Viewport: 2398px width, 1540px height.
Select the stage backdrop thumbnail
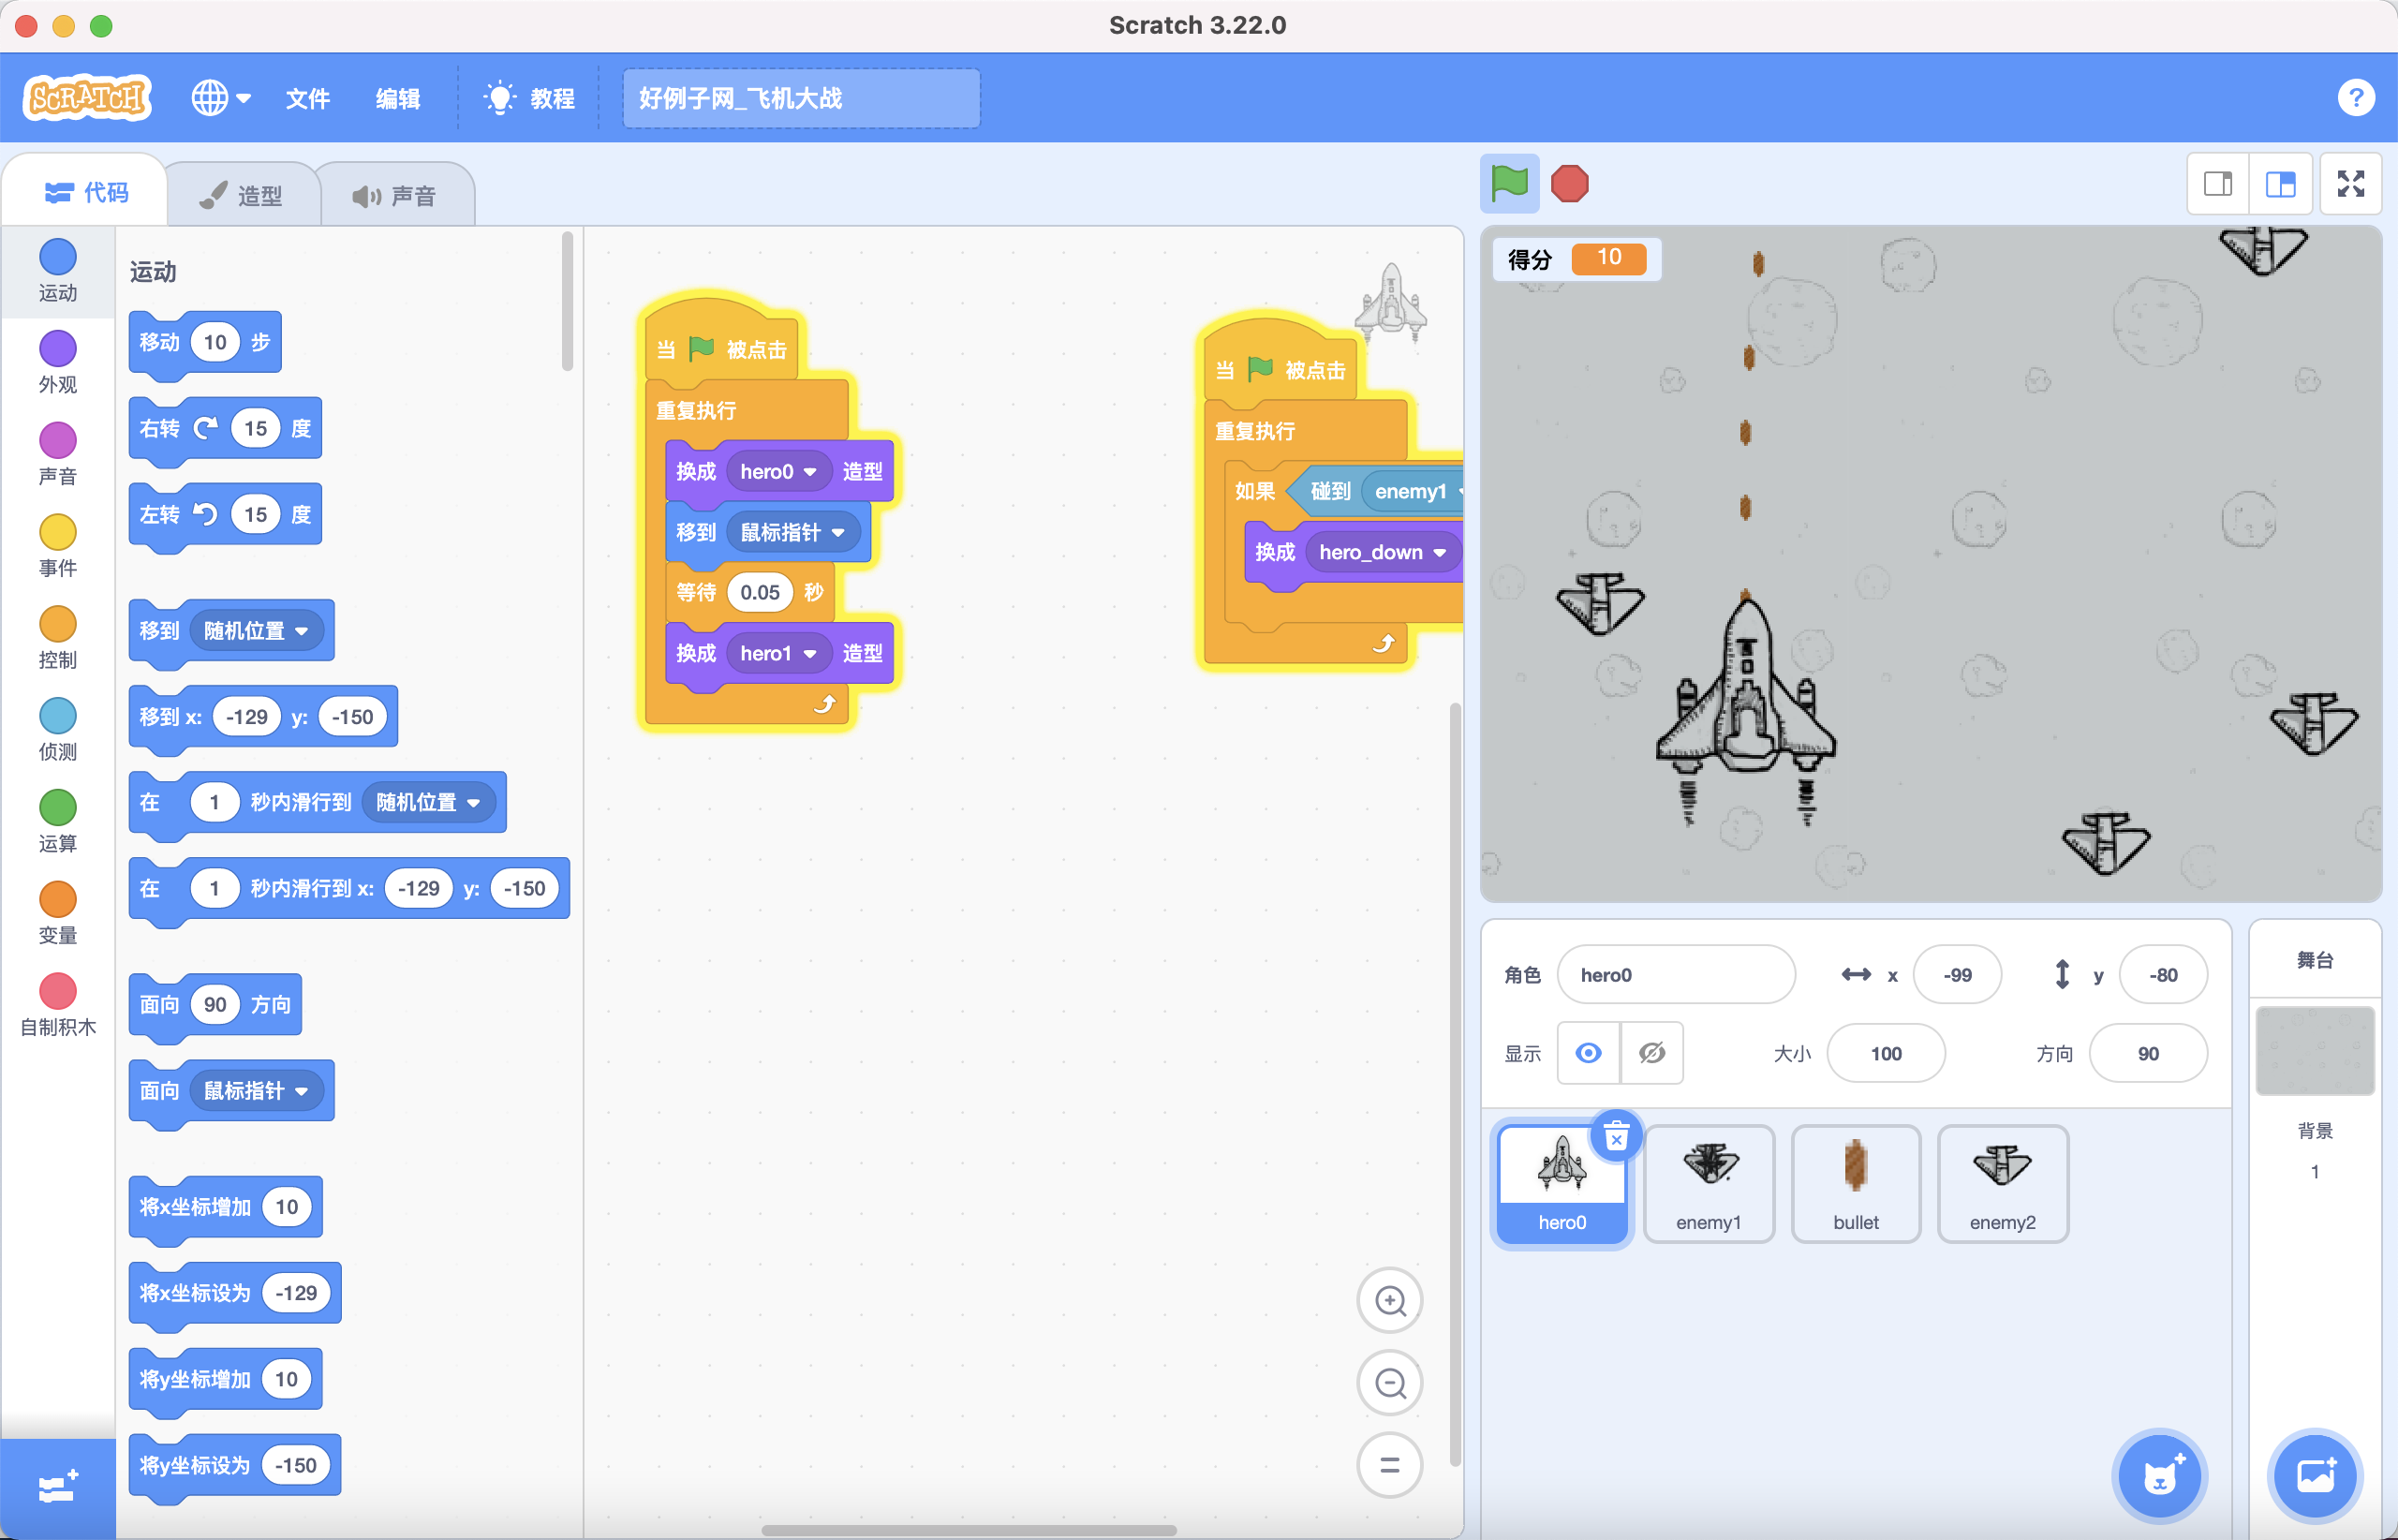[x=2315, y=1050]
